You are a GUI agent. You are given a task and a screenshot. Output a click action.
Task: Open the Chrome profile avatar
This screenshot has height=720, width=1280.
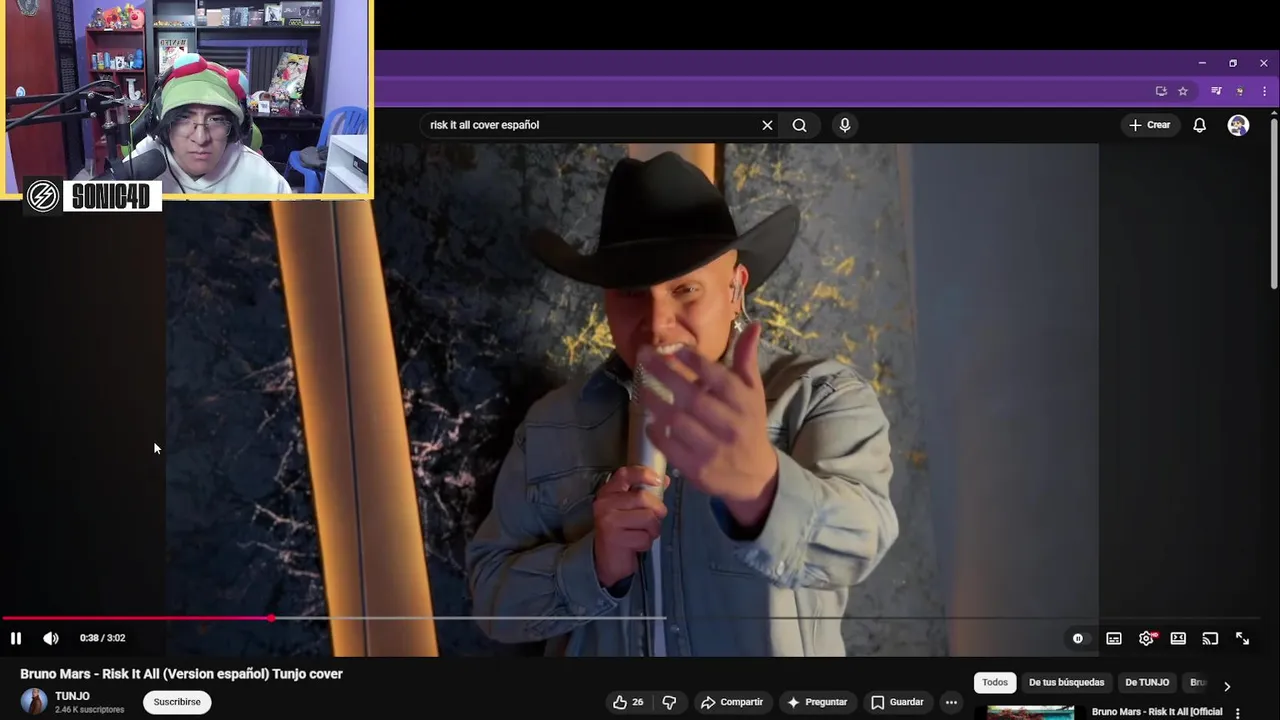(x=1240, y=91)
